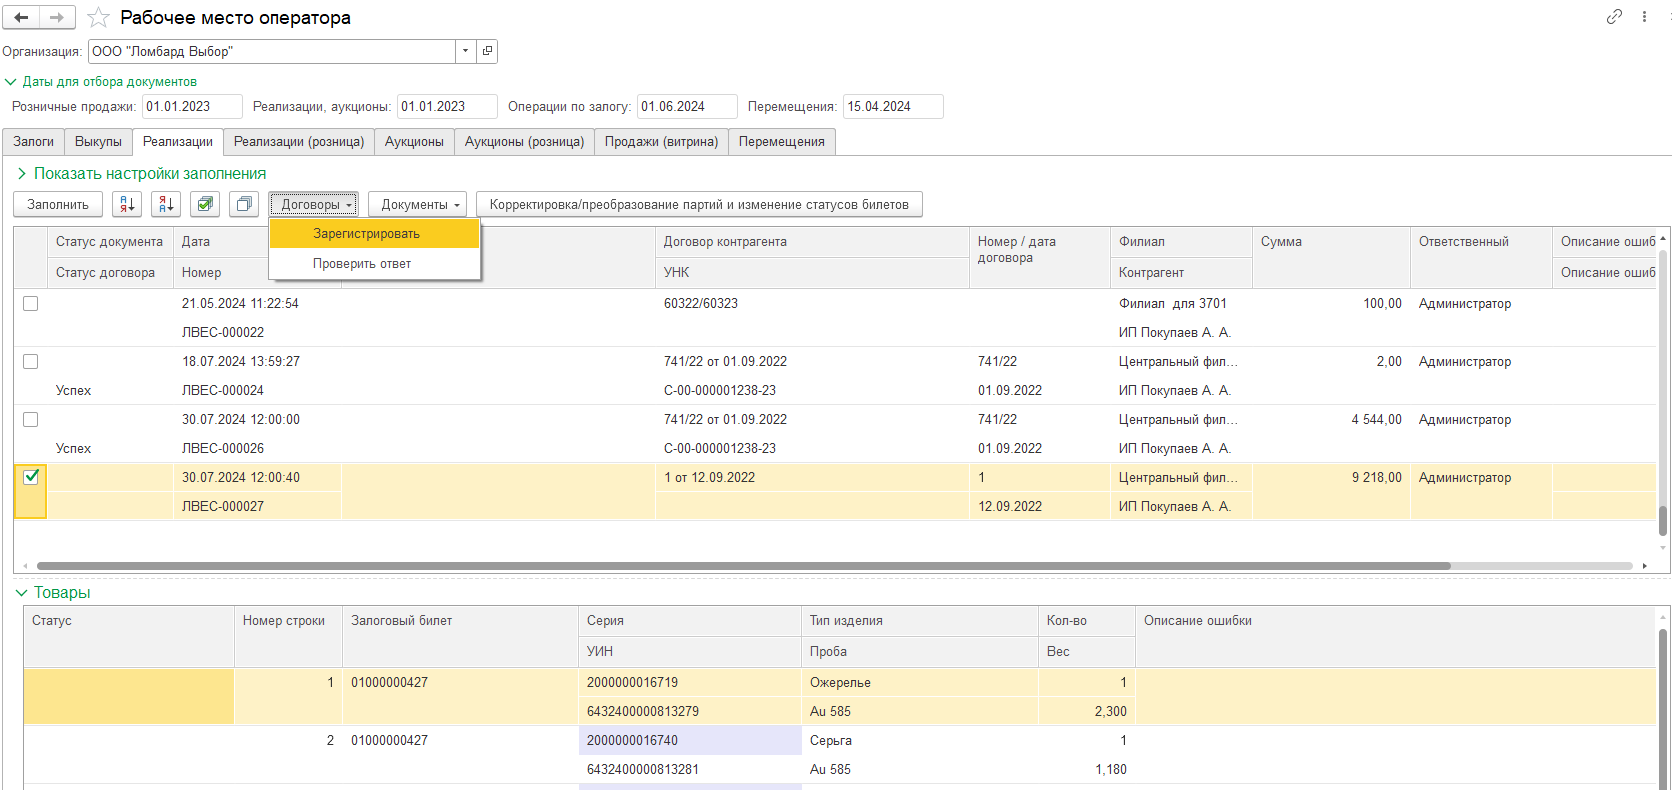Select УИН cell 6432400000813281

coord(690,769)
